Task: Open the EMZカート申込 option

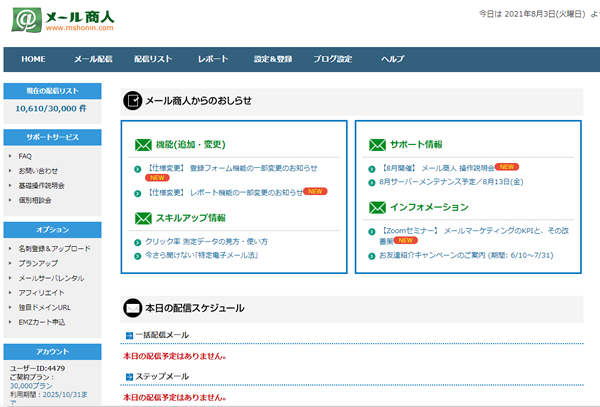Action: pyautogui.click(x=41, y=322)
